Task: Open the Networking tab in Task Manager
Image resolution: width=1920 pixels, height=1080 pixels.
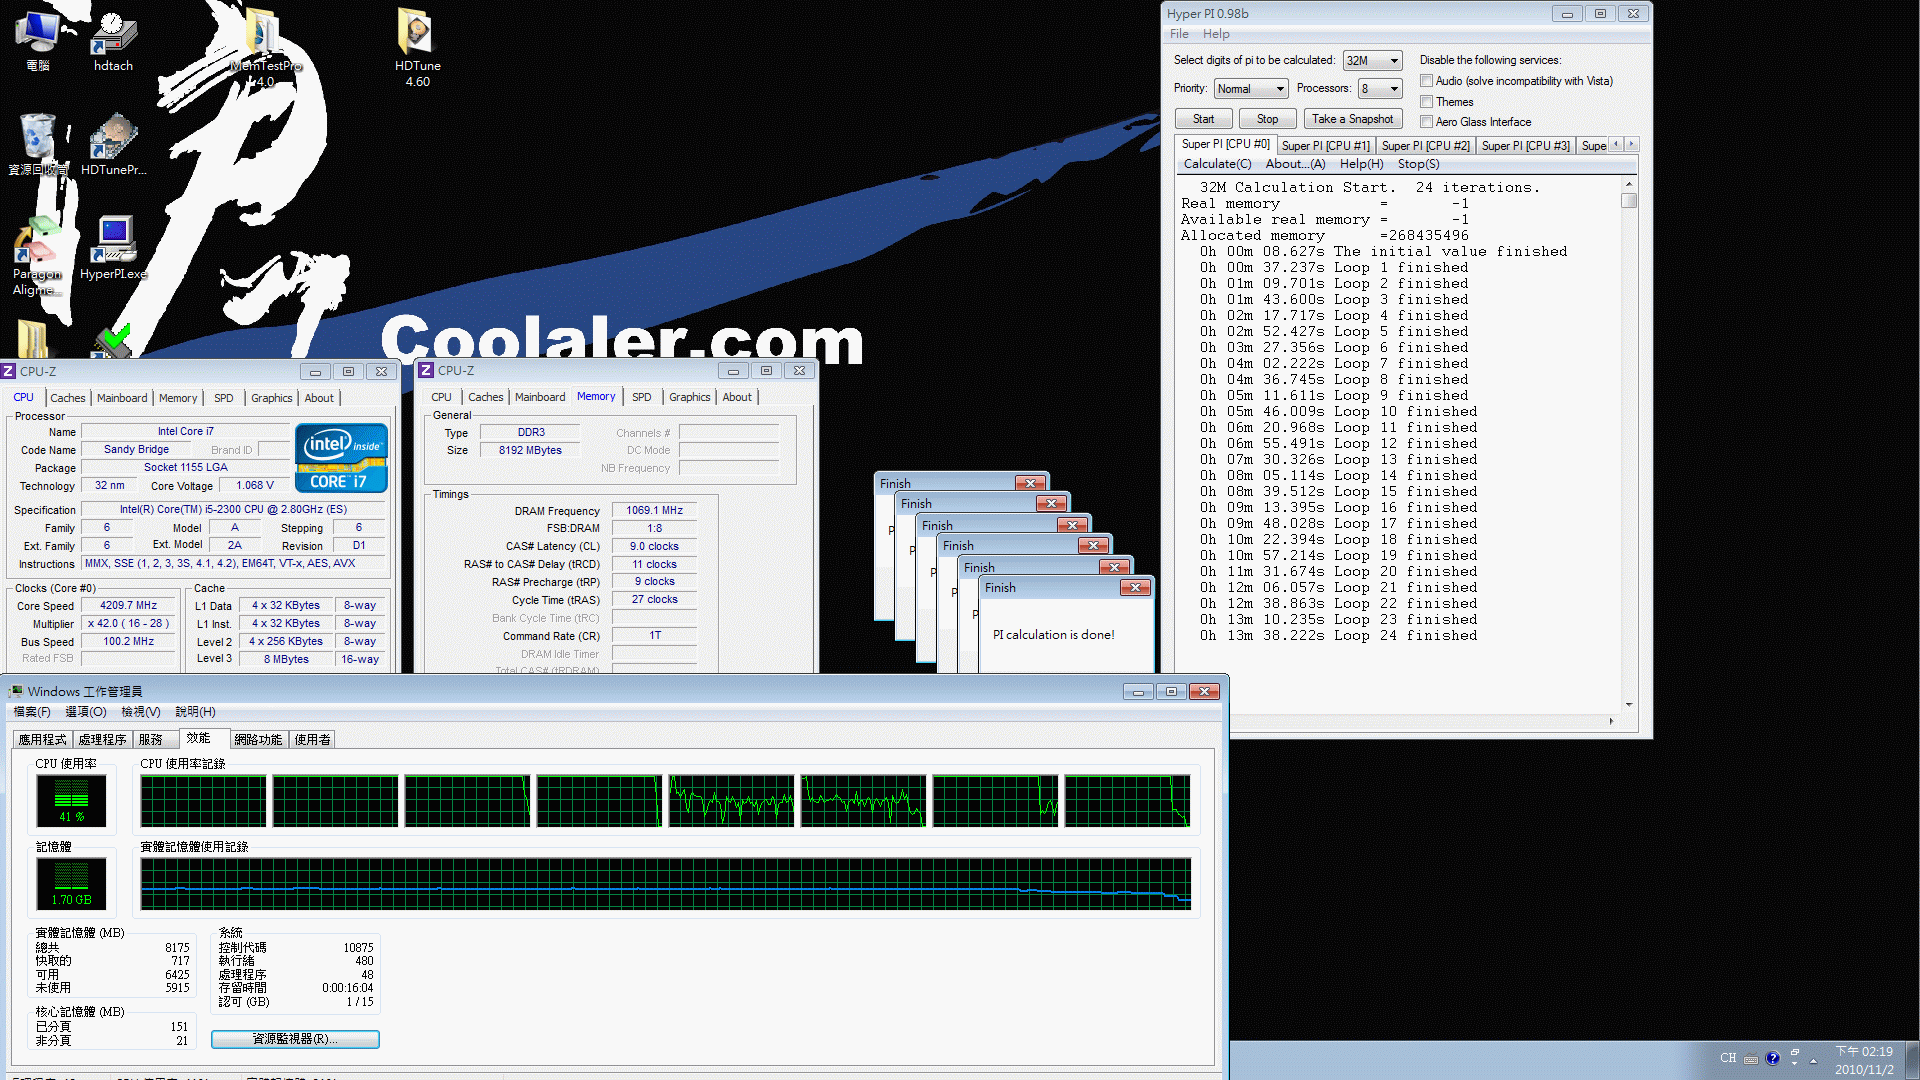Action: [x=258, y=740]
